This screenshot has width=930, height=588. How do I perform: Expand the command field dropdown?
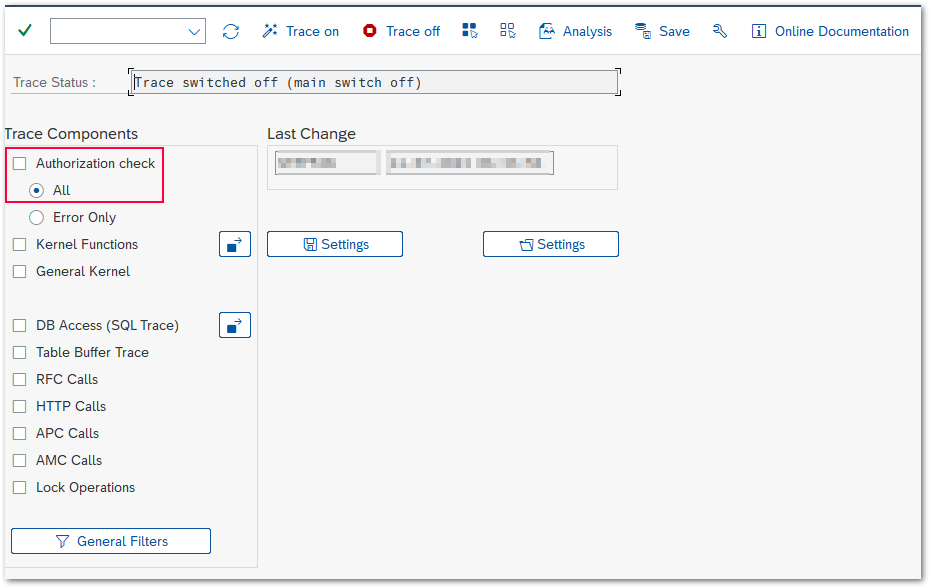194,32
